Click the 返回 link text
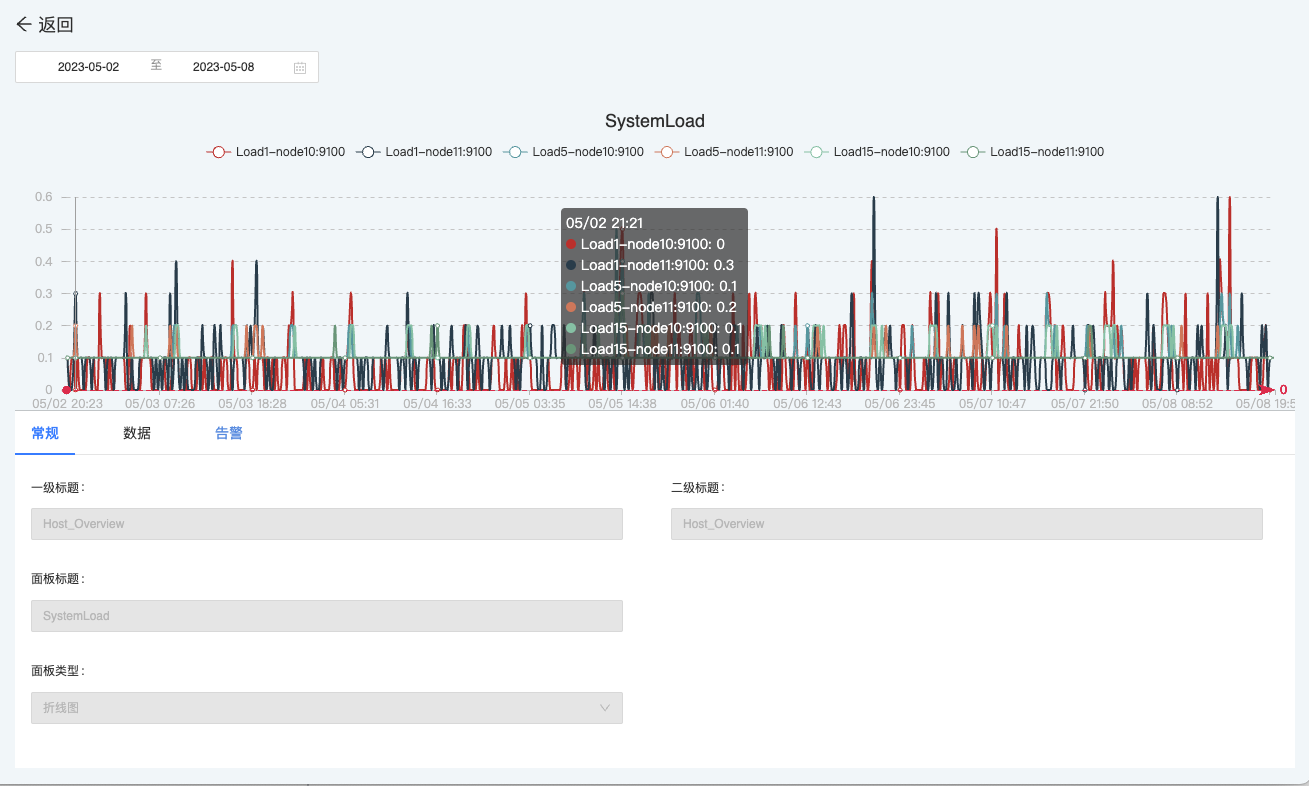 click(56, 25)
